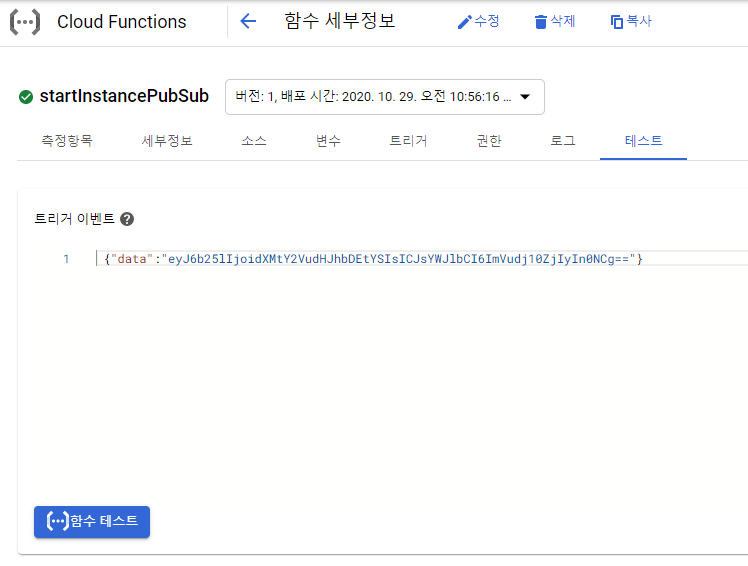Click into the trigger event JSON editor
The width and height of the screenshot is (748, 566).
[422, 259]
